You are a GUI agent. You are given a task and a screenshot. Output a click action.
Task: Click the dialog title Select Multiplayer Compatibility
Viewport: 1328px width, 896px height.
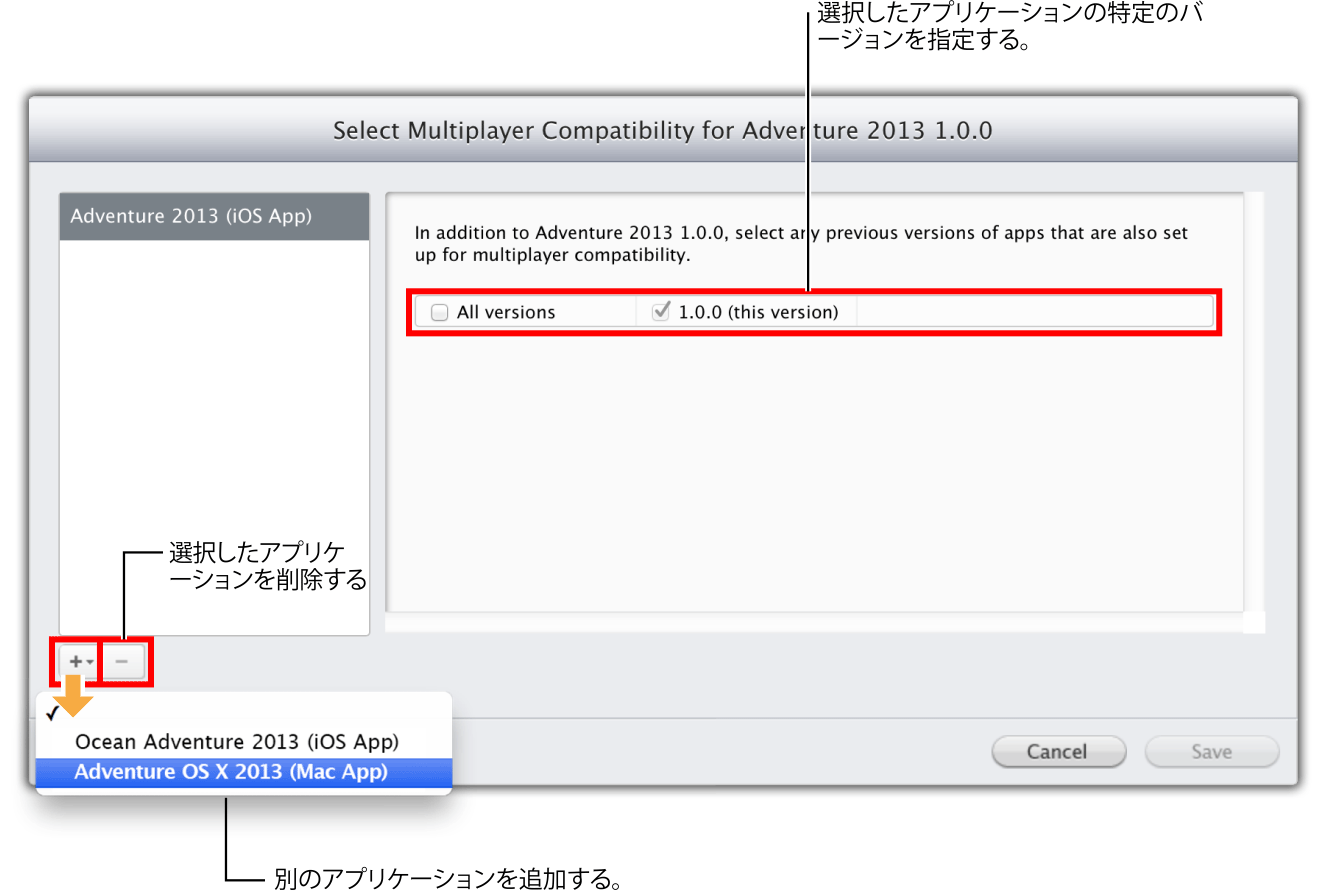pos(662,130)
